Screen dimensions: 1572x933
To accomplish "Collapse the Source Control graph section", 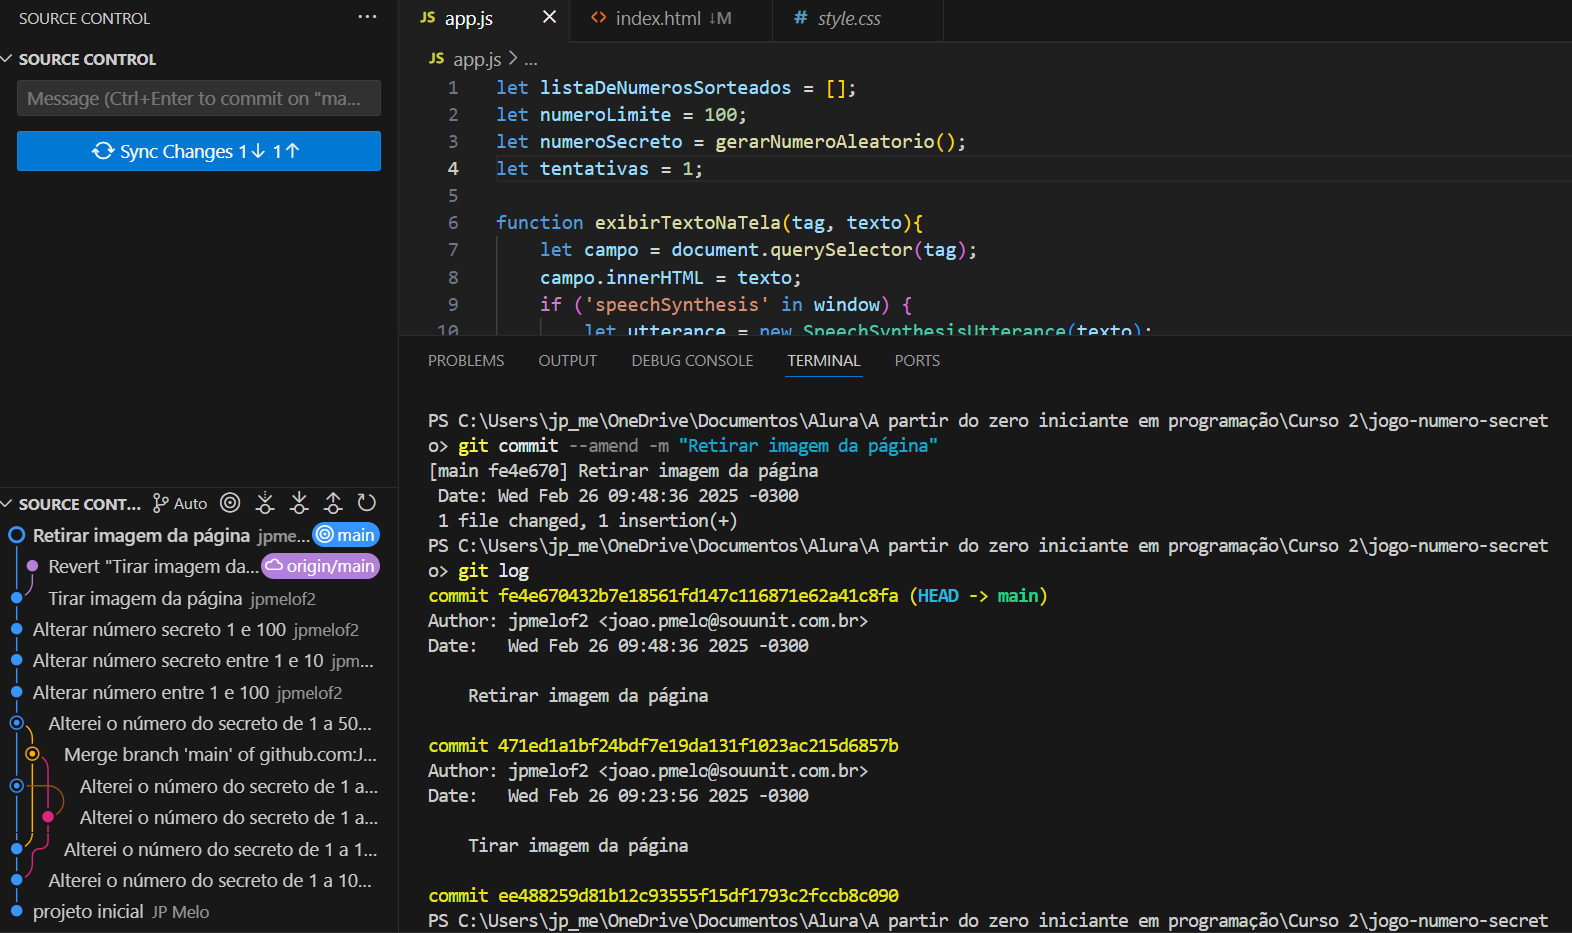I will pos(7,504).
